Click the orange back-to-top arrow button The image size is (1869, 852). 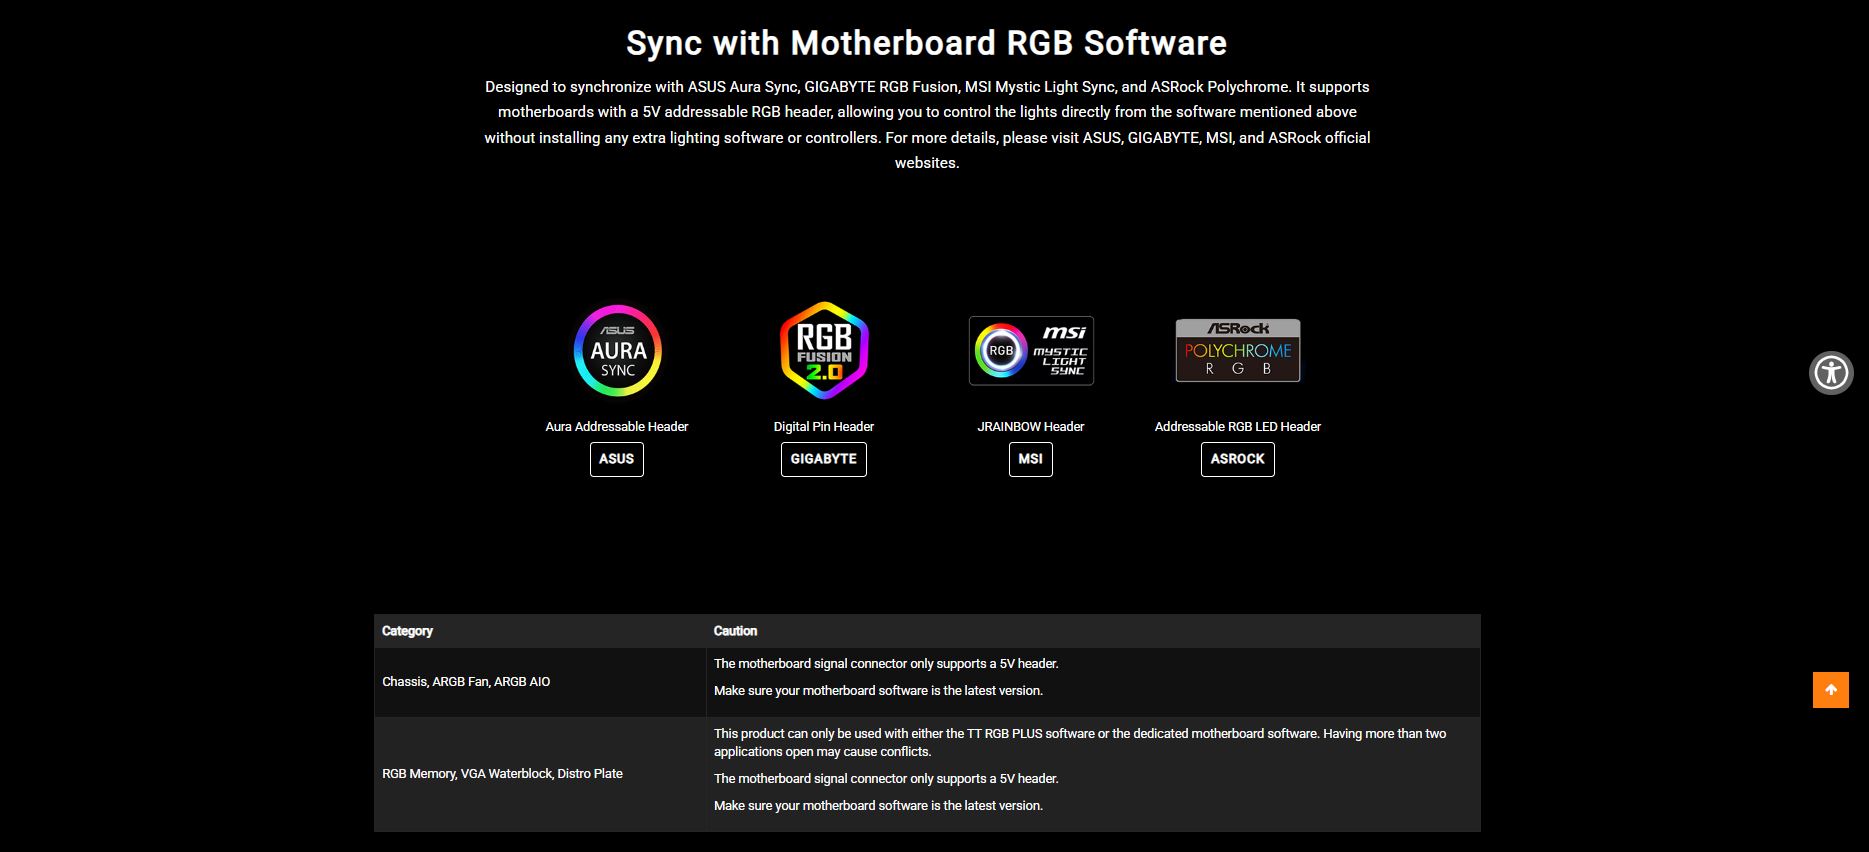coord(1830,690)
